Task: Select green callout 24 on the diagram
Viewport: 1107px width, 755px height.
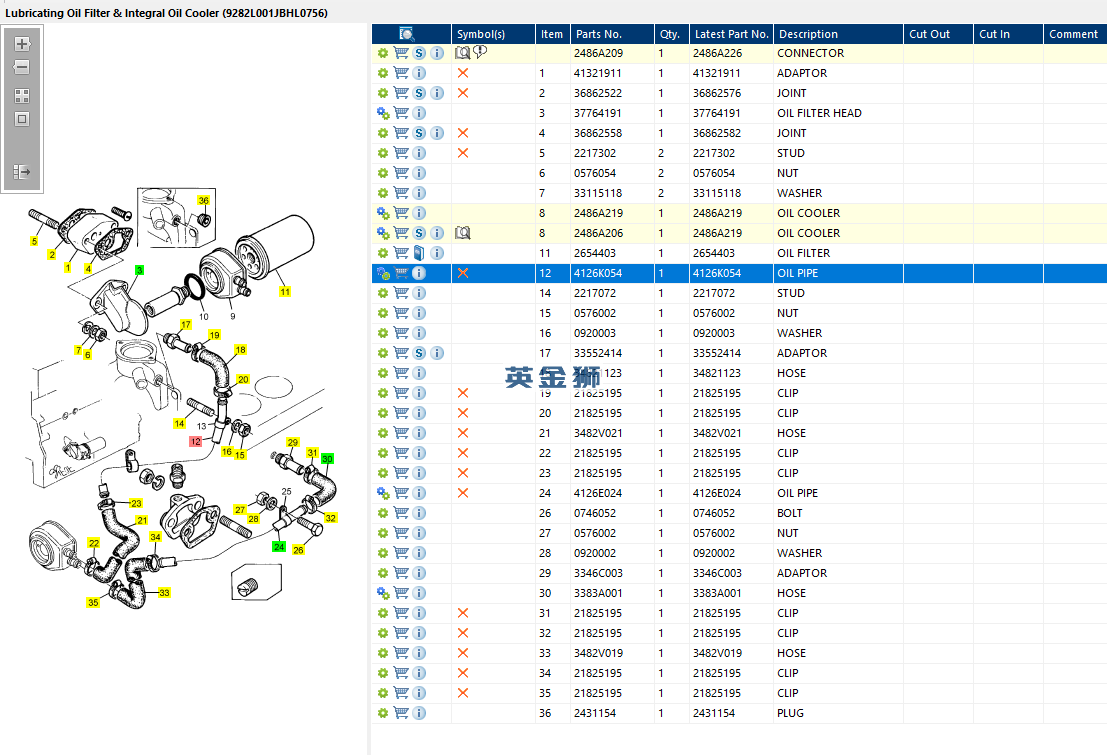Action: click(279, 547)
